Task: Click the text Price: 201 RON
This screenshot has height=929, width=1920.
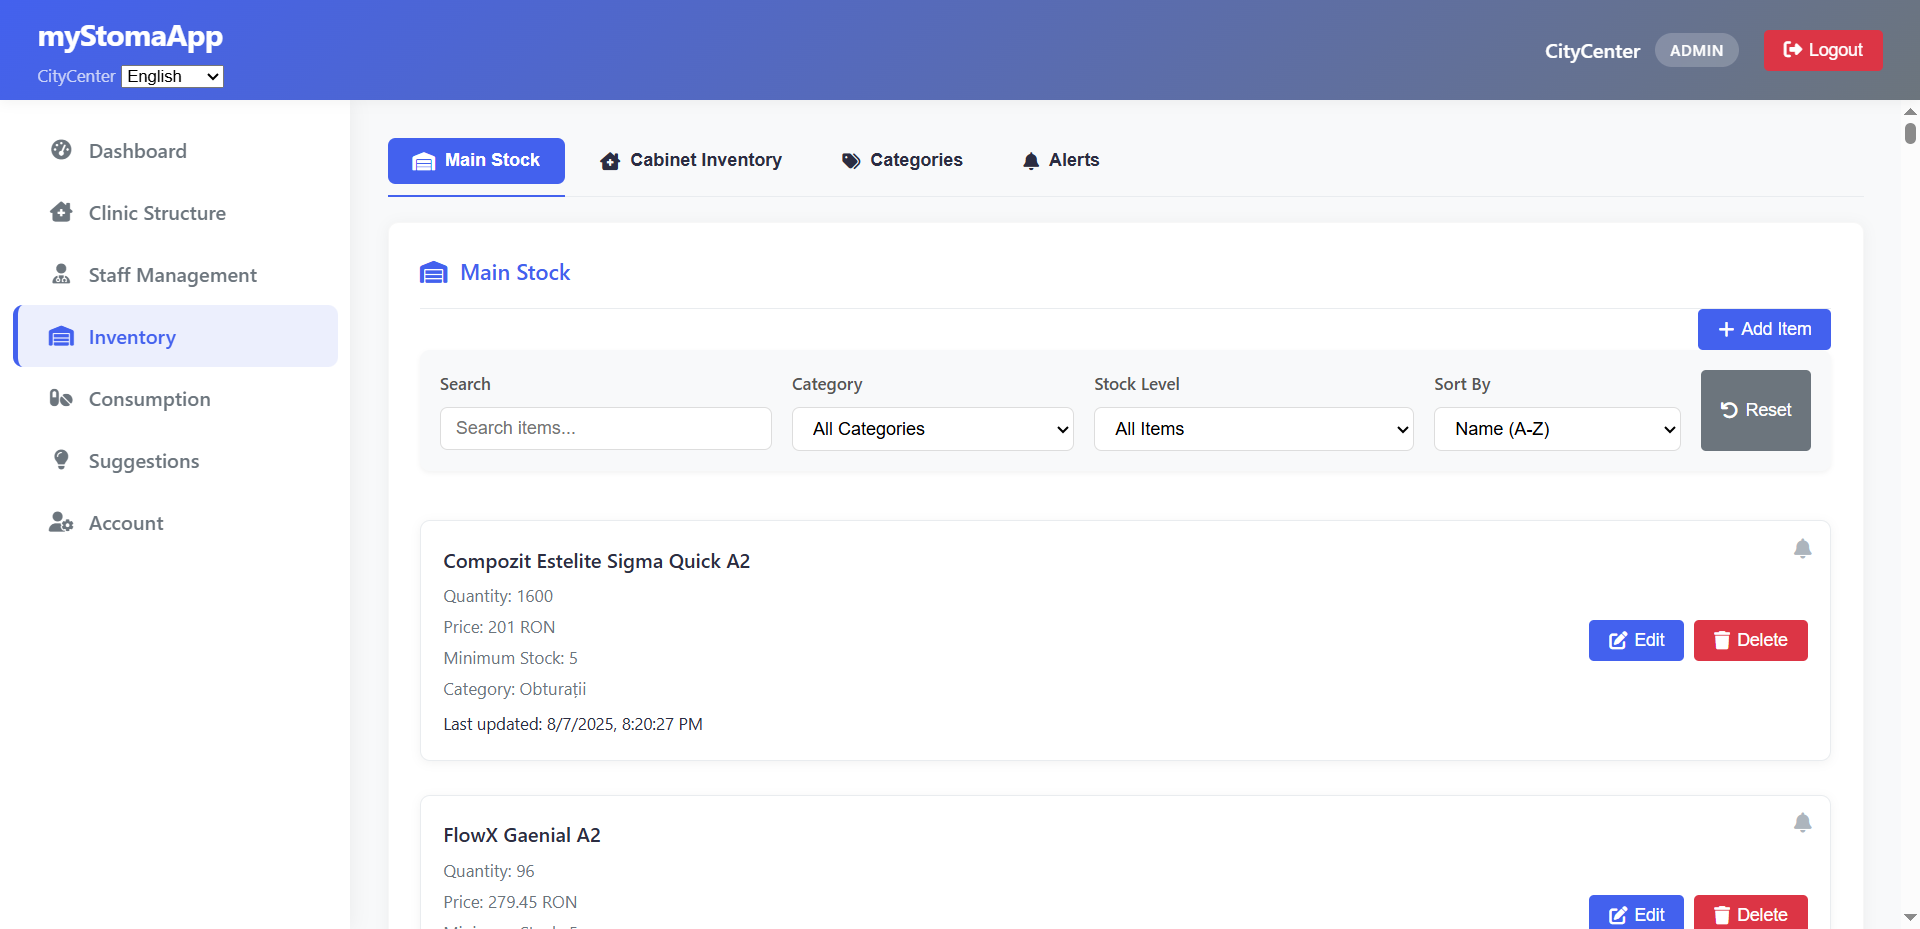Action: coord(499,627)
